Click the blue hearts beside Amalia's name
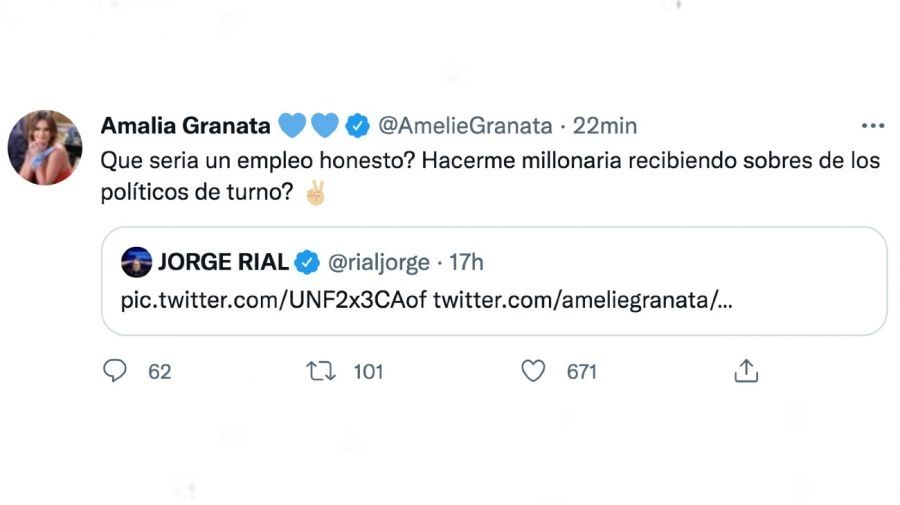This screenshot has height=505, width=900. 307,126
